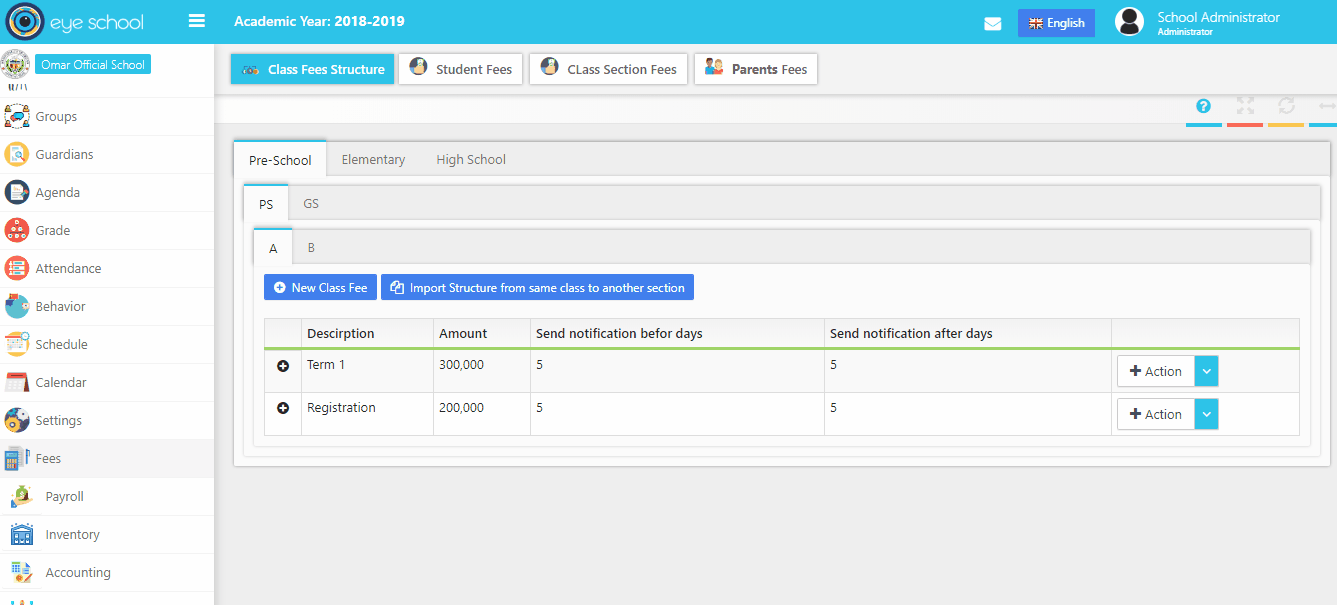1337x605 pixels.
Task: Open the School Administrator user menu
Action: [x=1197, y=22]
